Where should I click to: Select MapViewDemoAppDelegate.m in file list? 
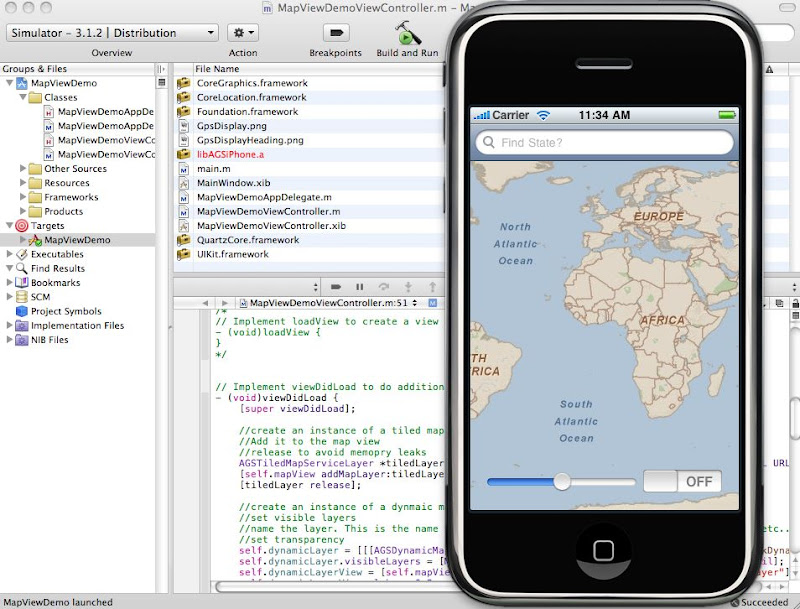point(264,197)
